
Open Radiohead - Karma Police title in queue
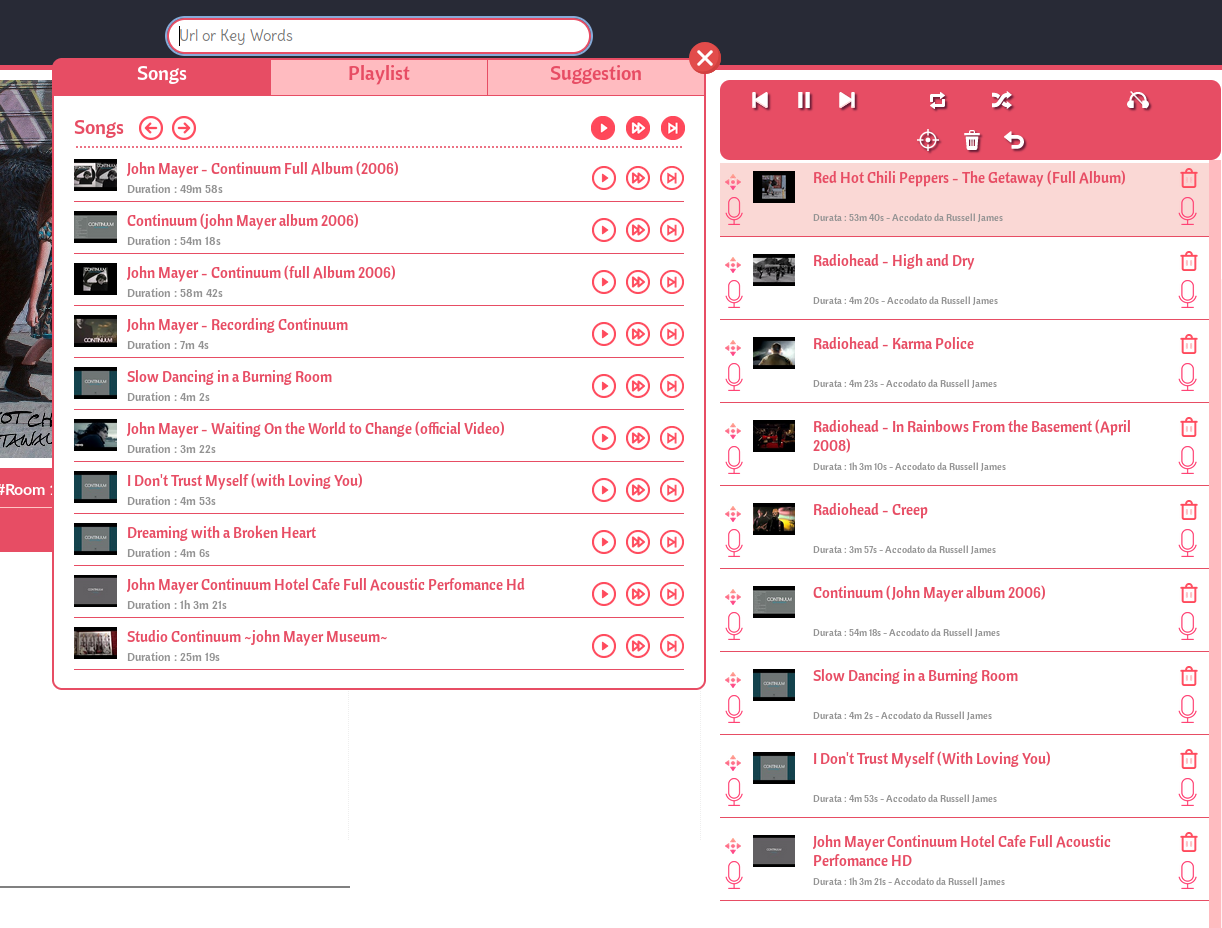click(x=893, y=344)
